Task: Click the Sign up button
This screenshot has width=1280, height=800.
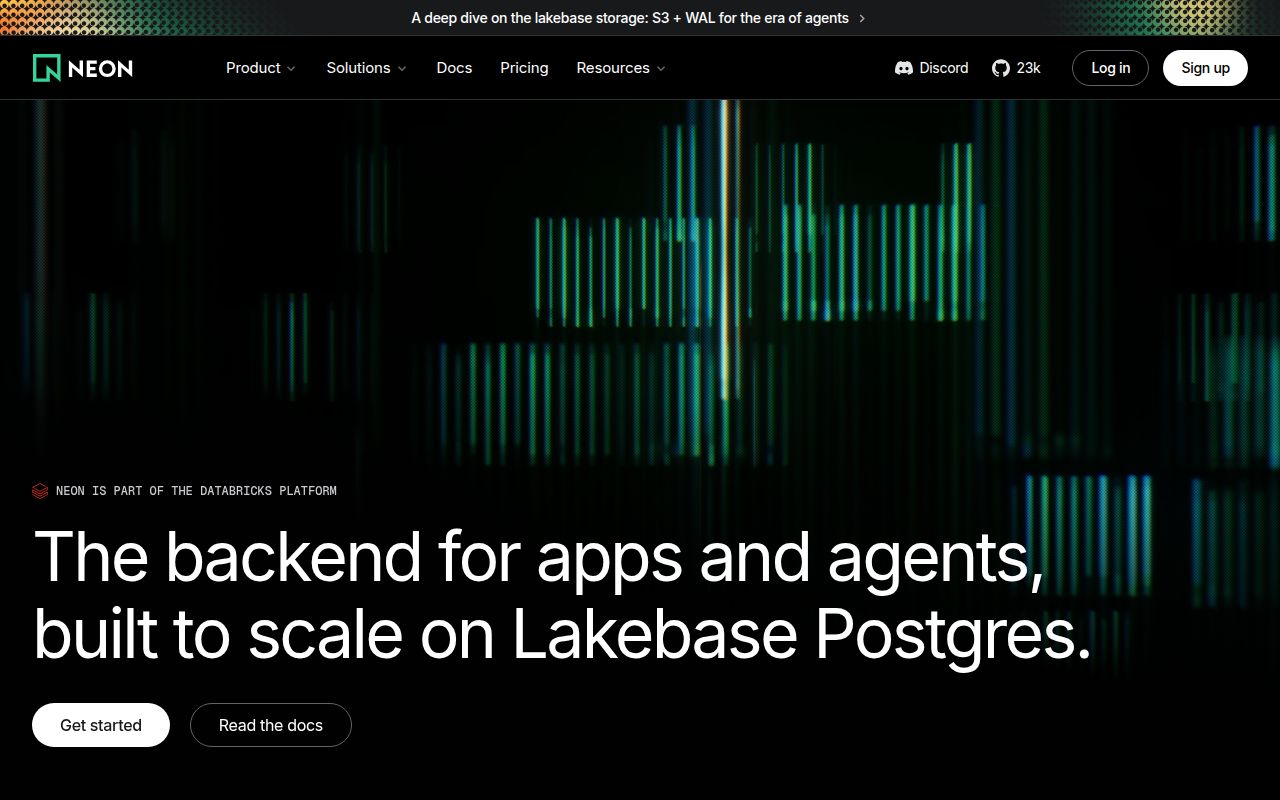Action: [x=1205, y=68]
